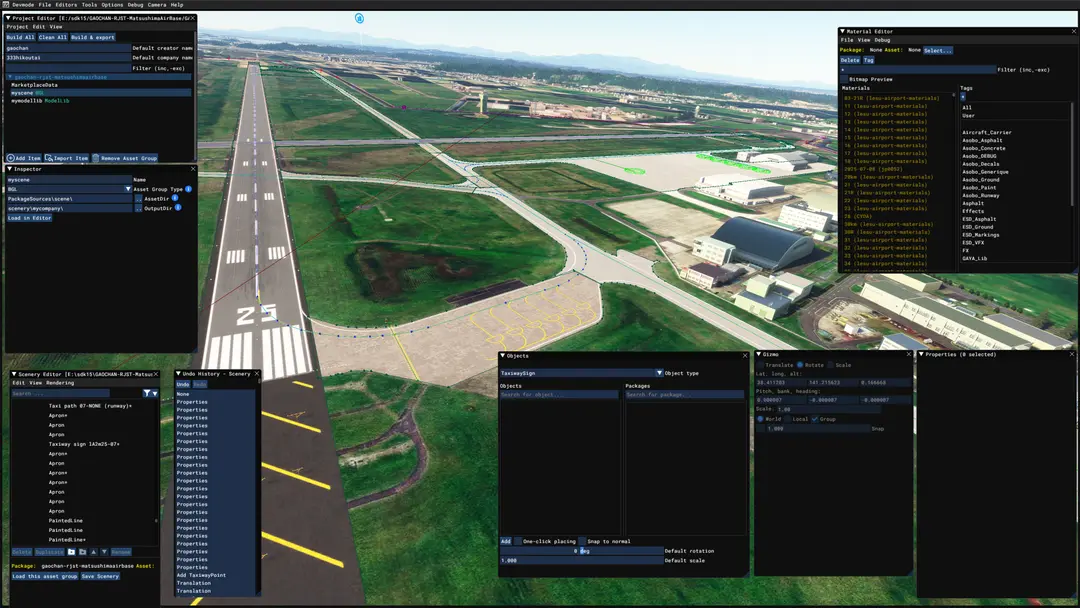Collapse the Material Editor panel
The width and height of the screenshot is (1080, 608).
[x=842, y=32]
